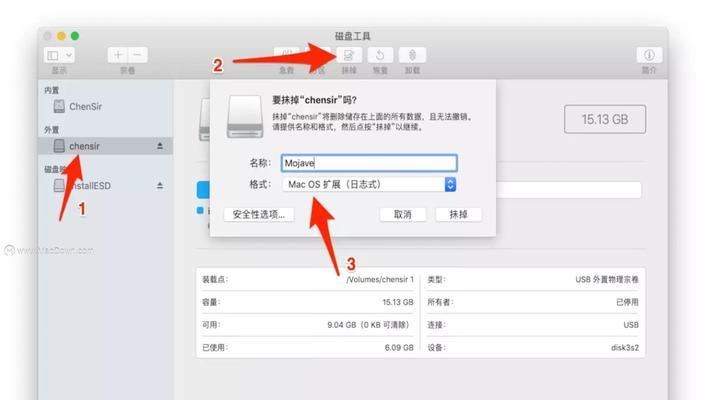The width and height of the screenshot is (706, 400).
Task: Click the Erase confirm button
Action: click(458, 214)
